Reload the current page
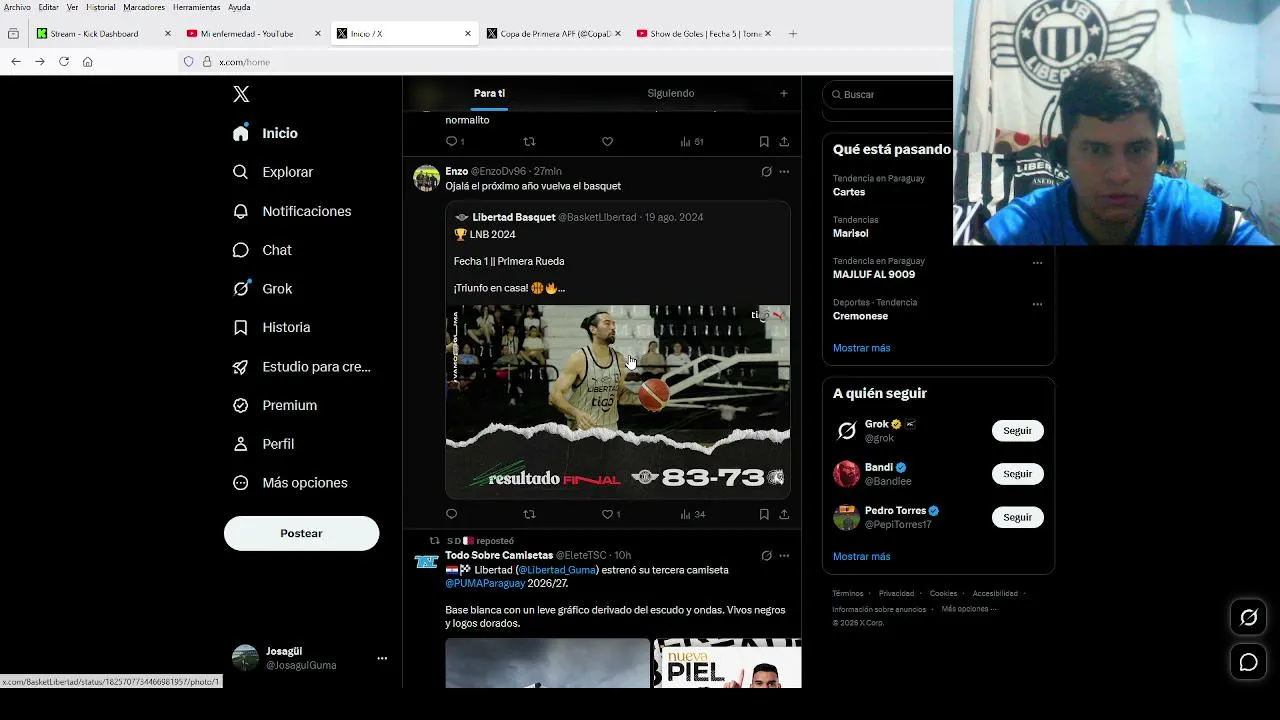The width and height of the screenshot is (1280, 720). [x=64, y=62]
